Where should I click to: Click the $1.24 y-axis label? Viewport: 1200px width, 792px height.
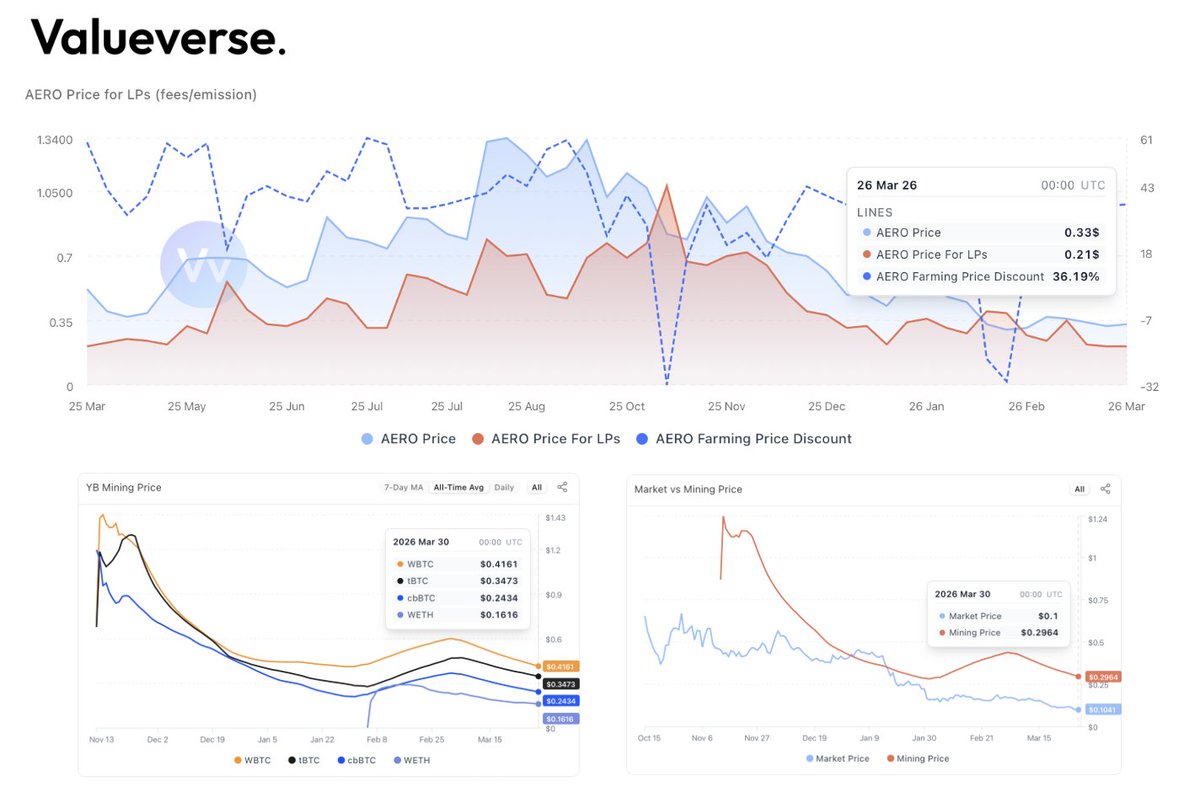coord(1098,520)
